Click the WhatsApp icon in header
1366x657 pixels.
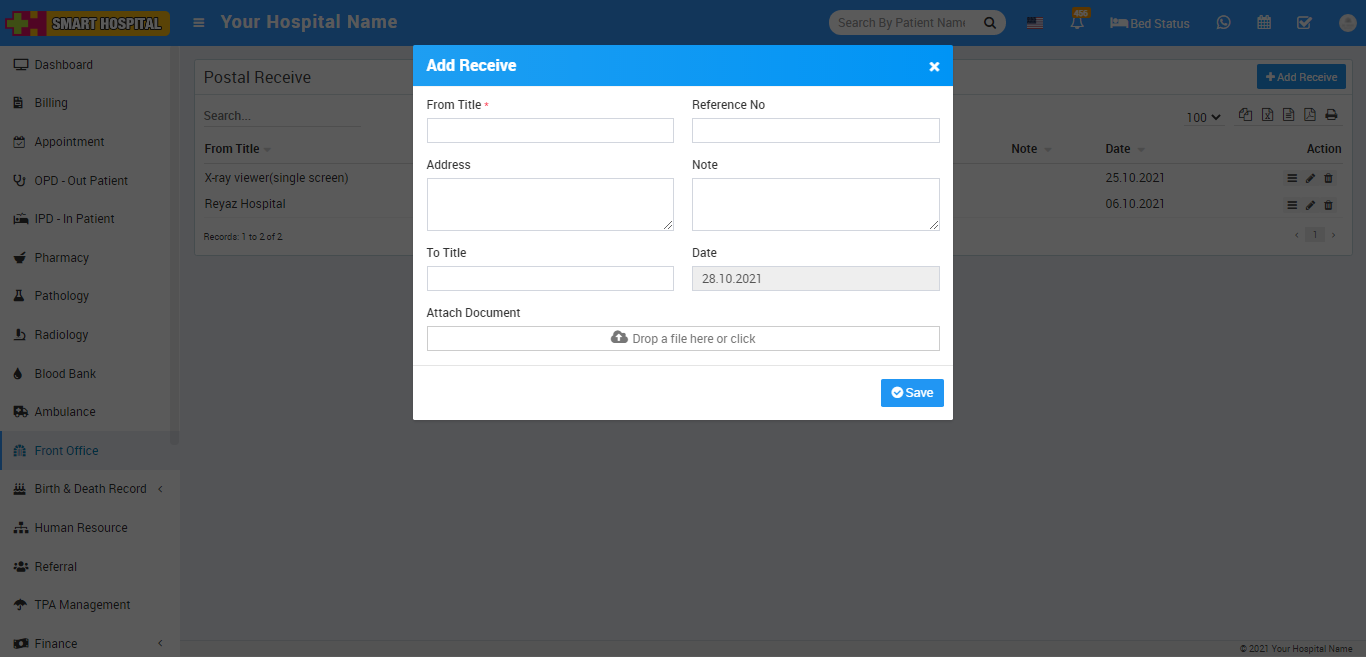click(1223, 23)
